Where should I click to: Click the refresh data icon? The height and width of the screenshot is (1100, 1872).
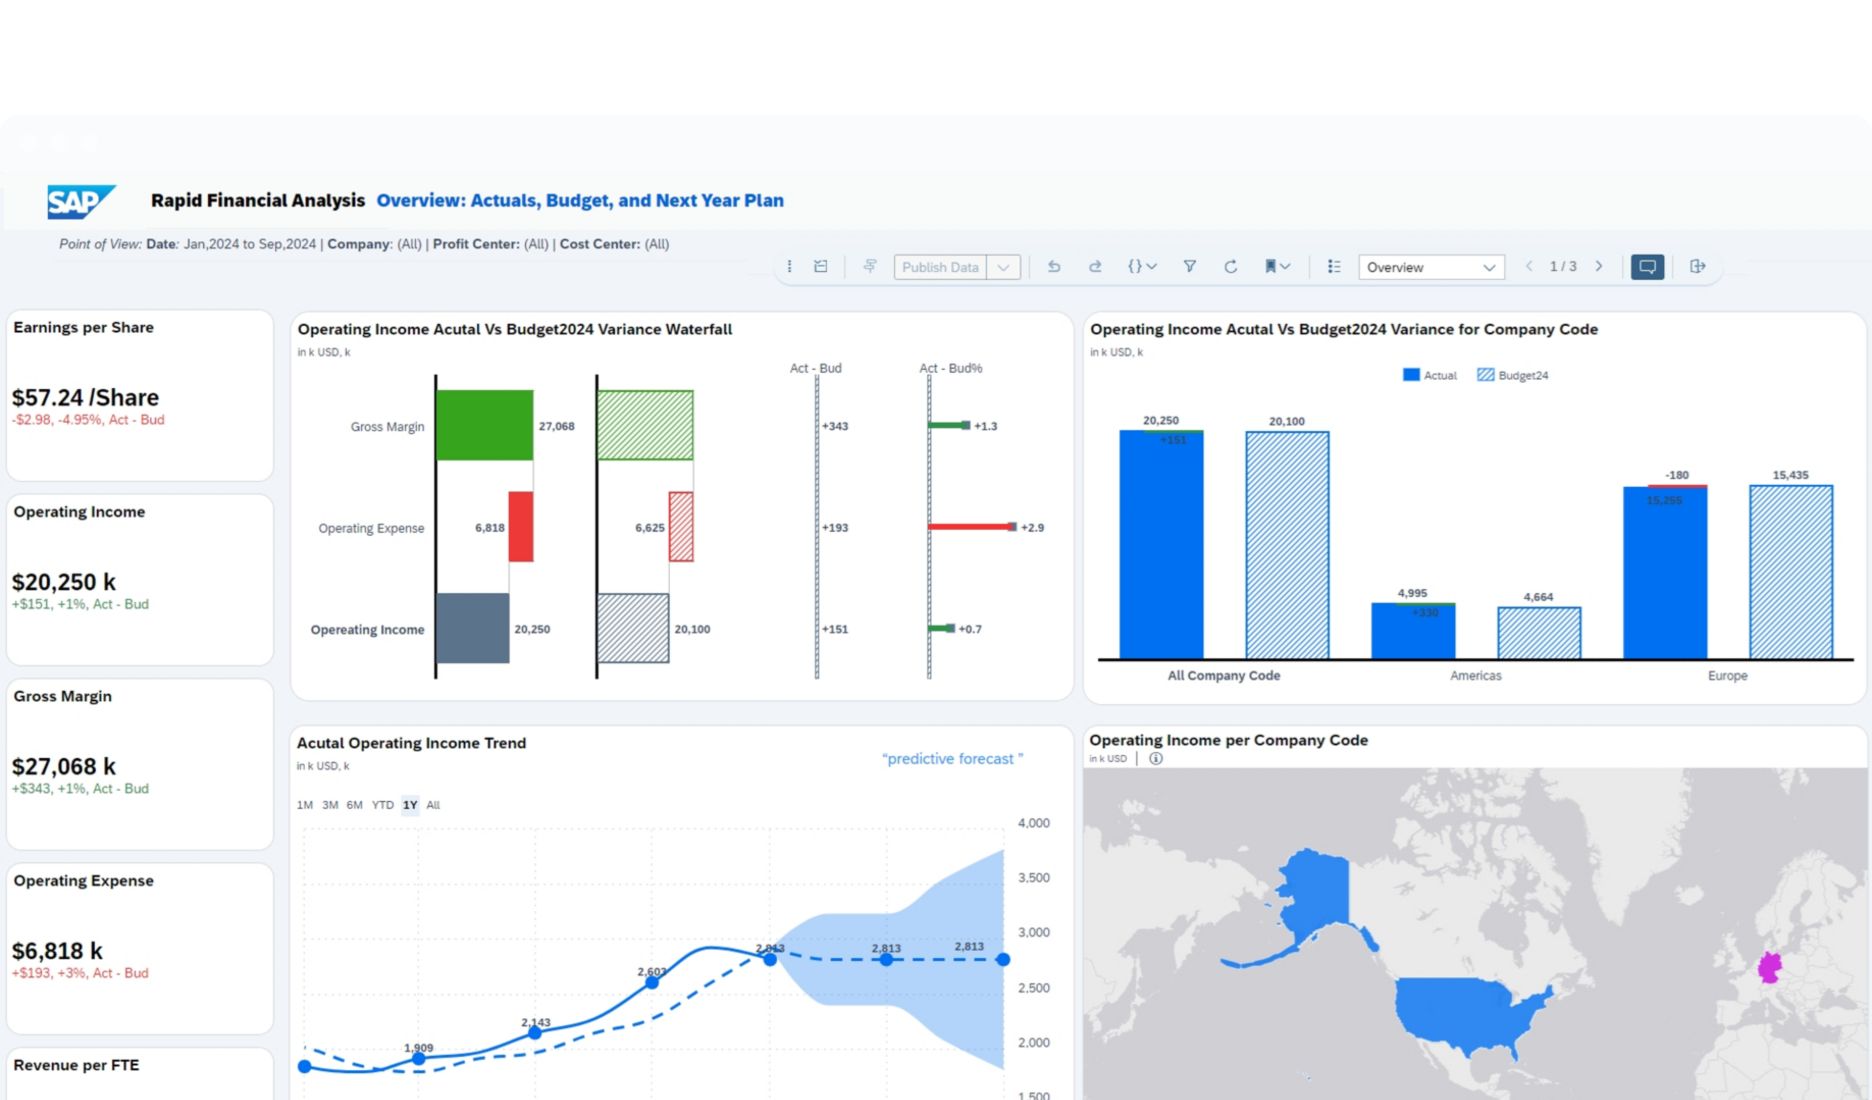coord(1230,267)
